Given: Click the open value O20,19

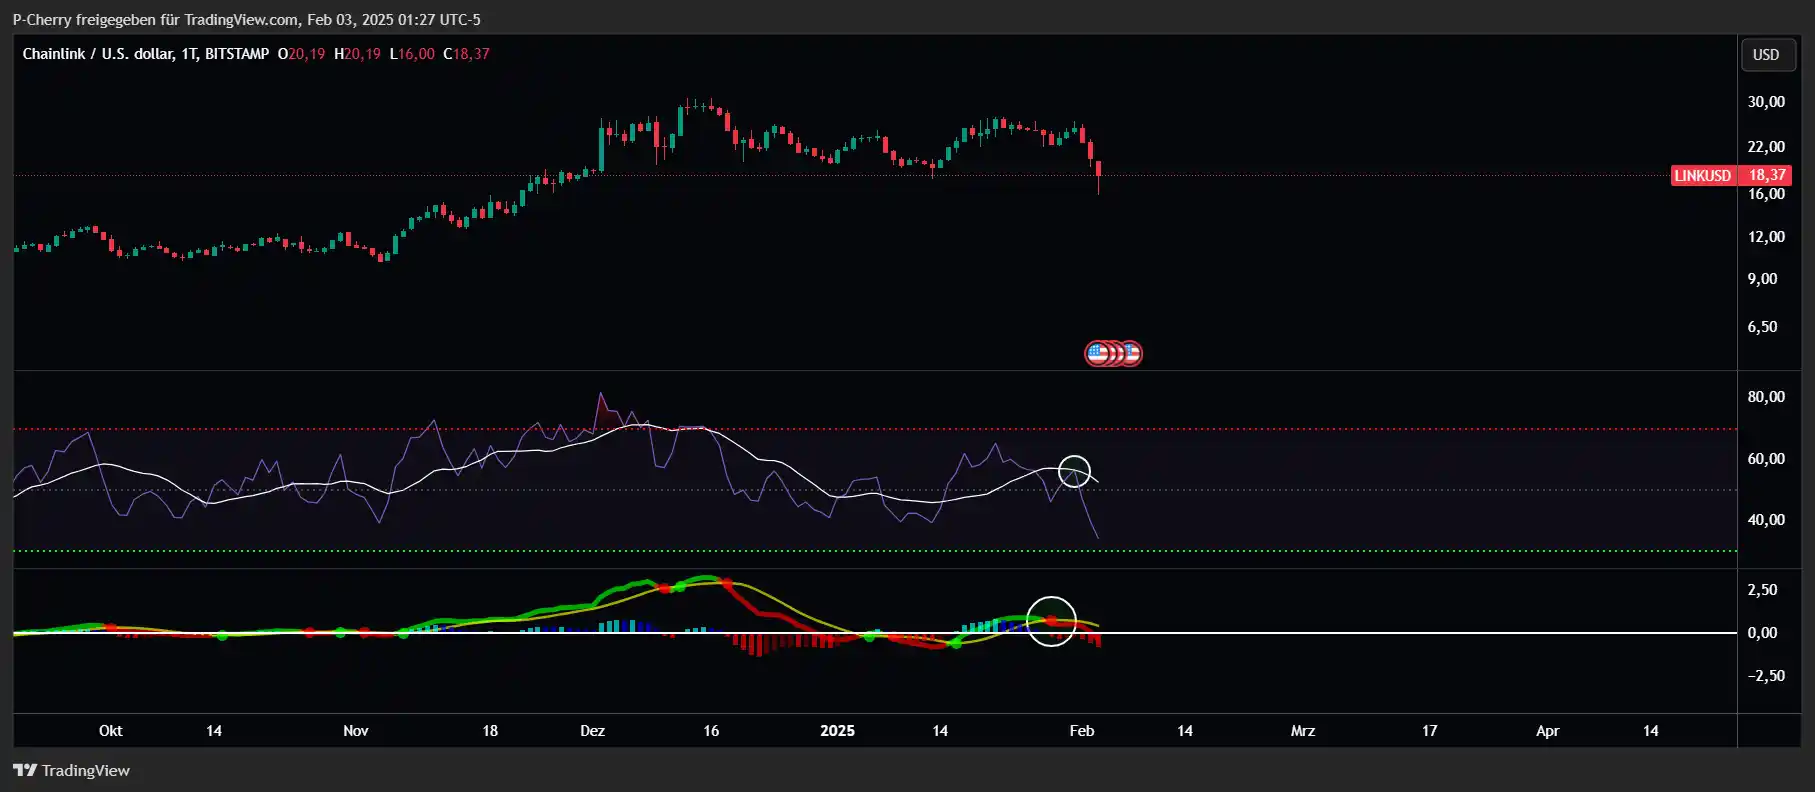Looking at the screenshot, I should 301,54.
